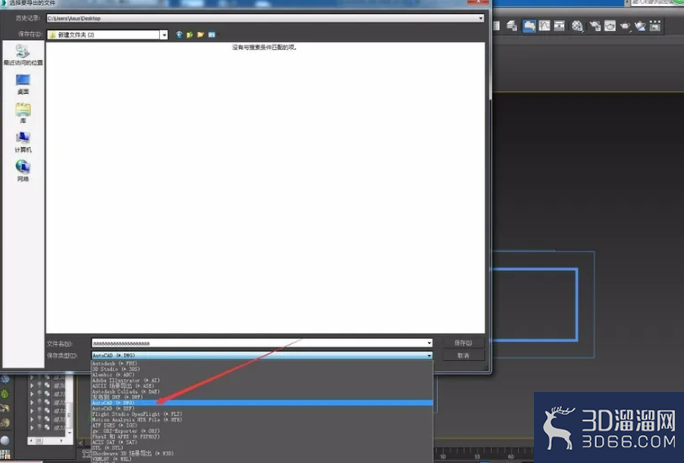Open Render Setup teapot icon in toolbar

tap(595, 26)
